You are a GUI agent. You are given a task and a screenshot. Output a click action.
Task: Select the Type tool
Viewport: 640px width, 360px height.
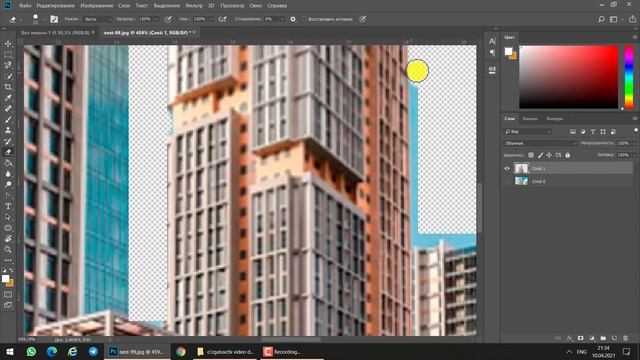point(8,206)
